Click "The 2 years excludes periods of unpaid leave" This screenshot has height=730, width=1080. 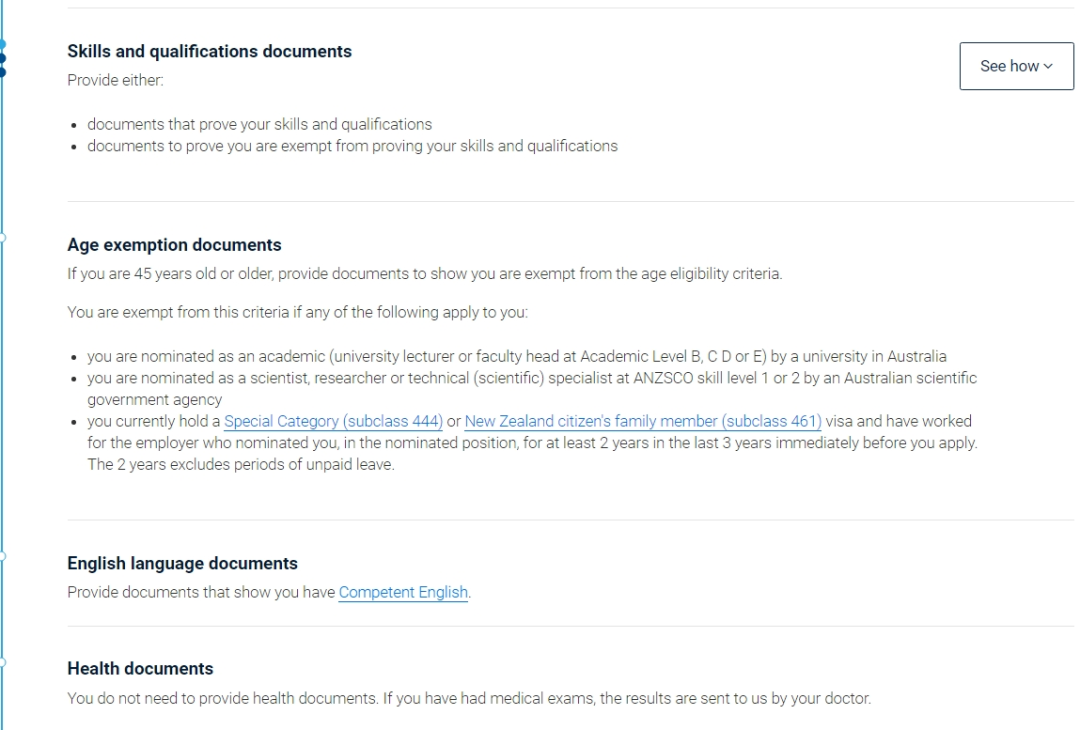(240, 465)
